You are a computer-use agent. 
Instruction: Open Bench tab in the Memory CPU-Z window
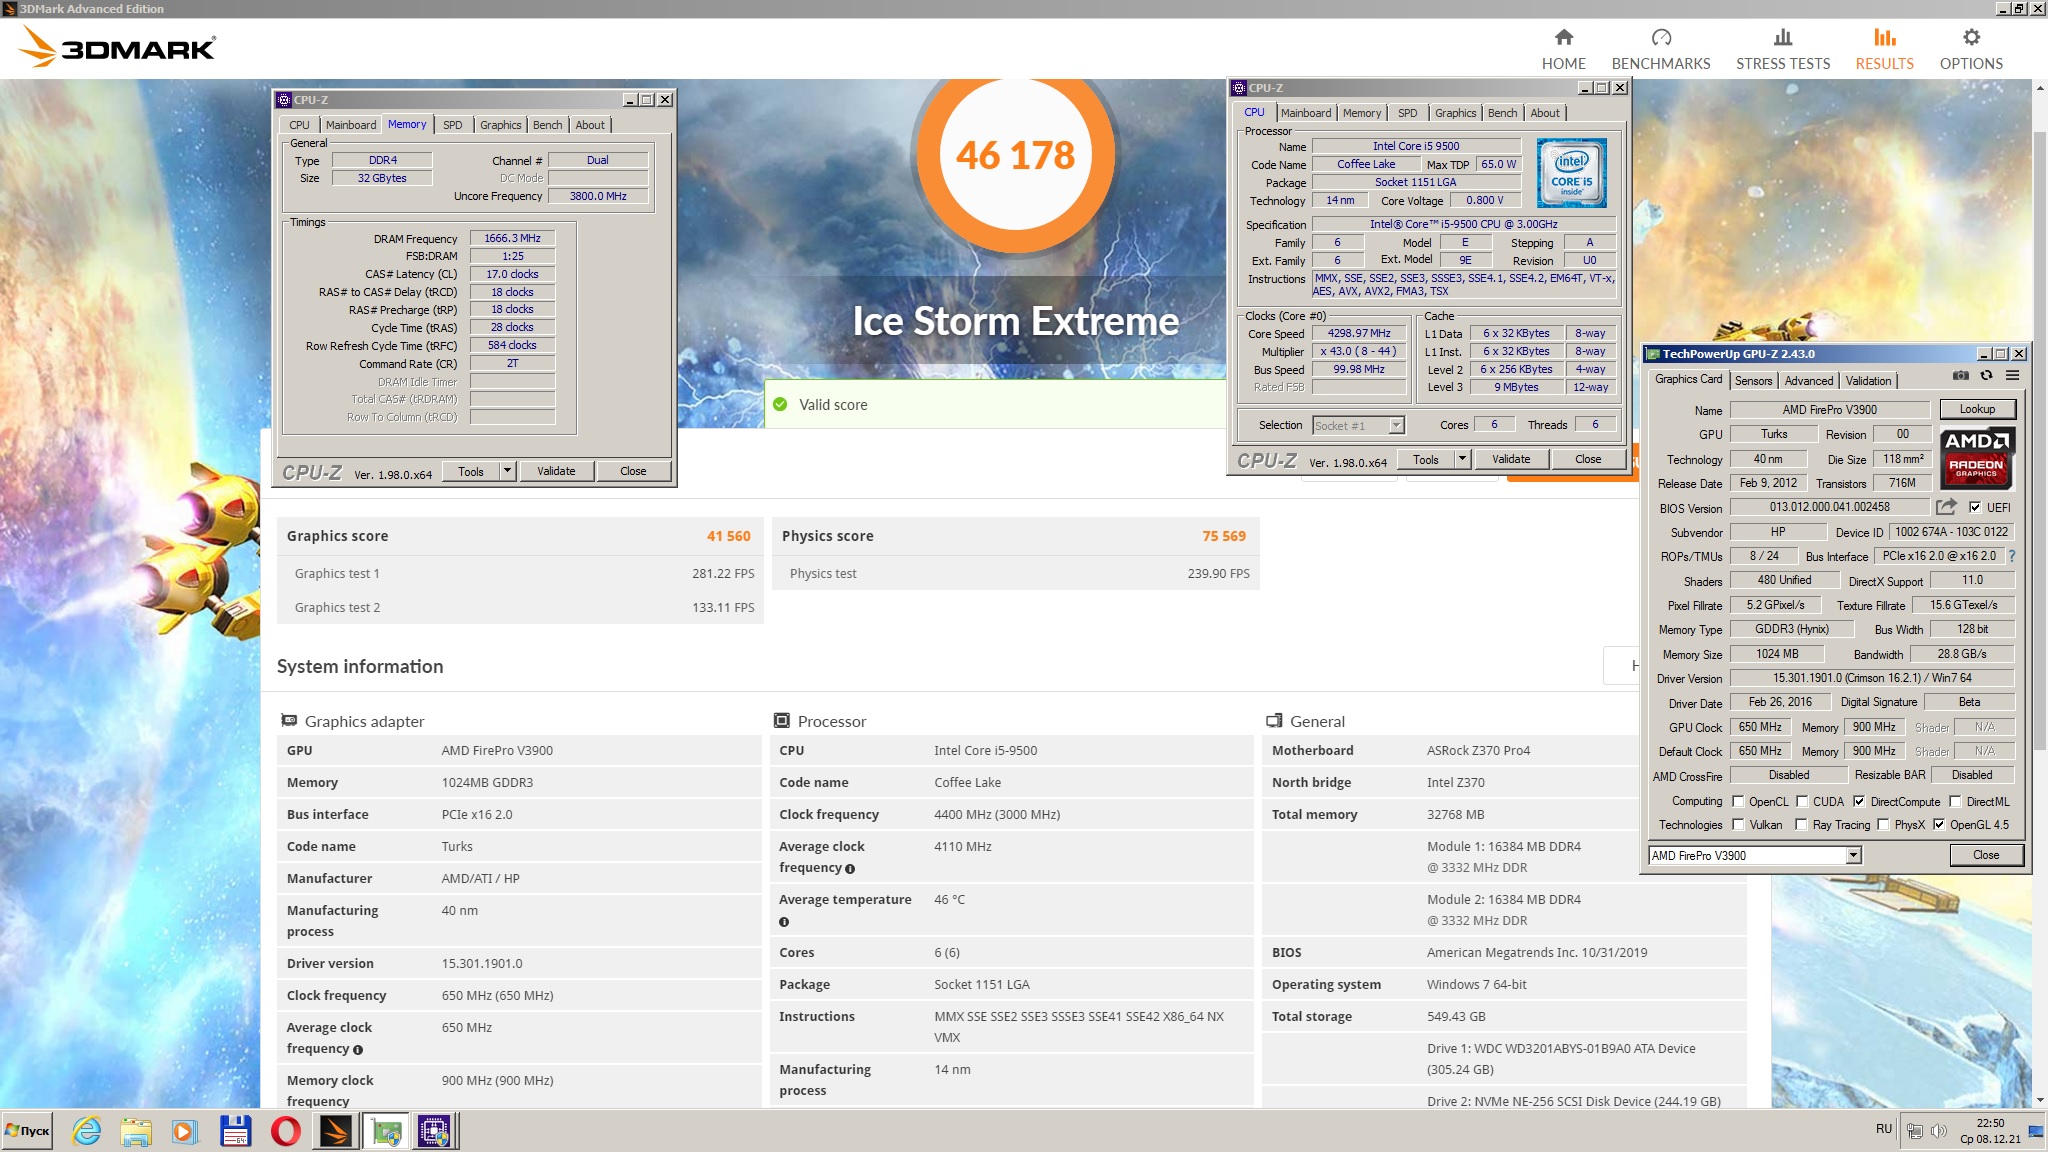click(x=547, y=125)
